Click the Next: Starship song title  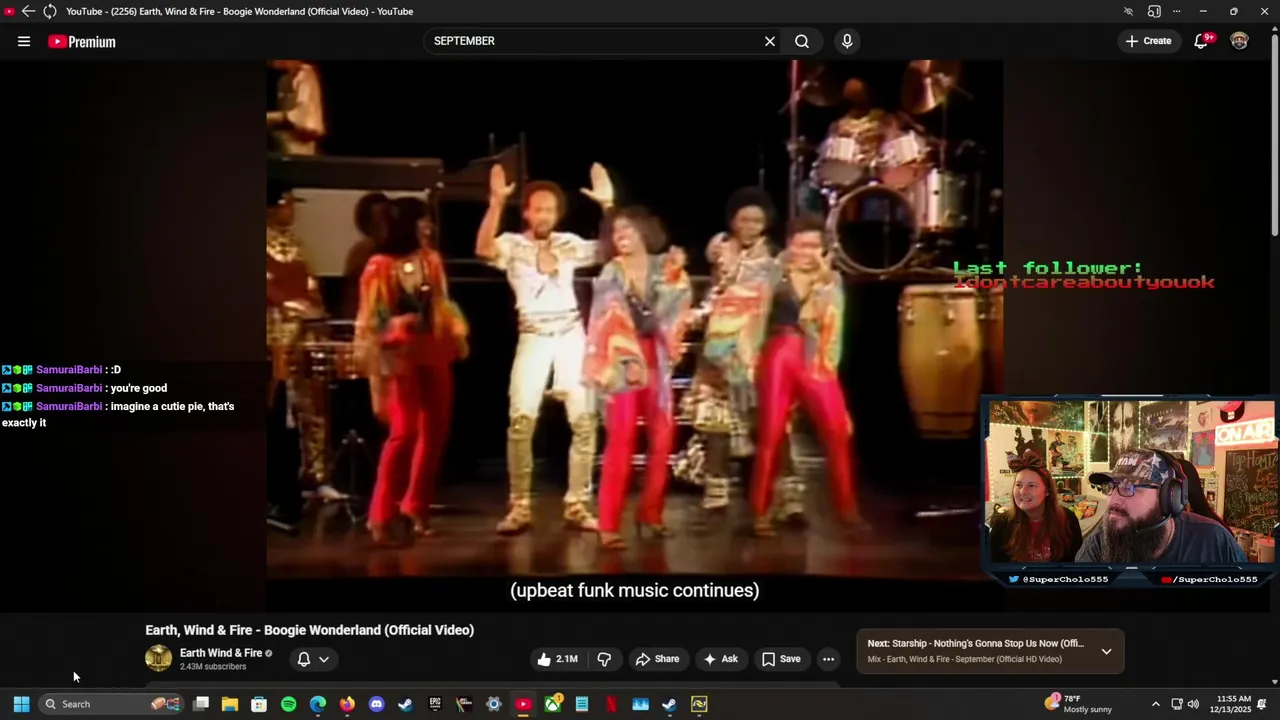975,644
